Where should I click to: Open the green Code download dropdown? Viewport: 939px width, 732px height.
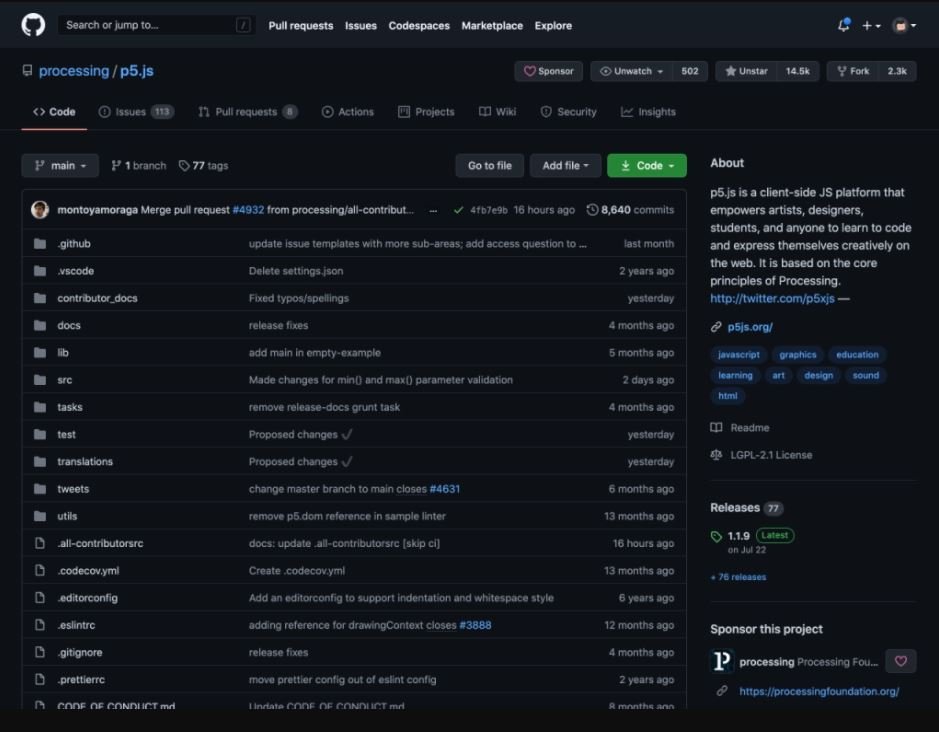coord(647,165)
